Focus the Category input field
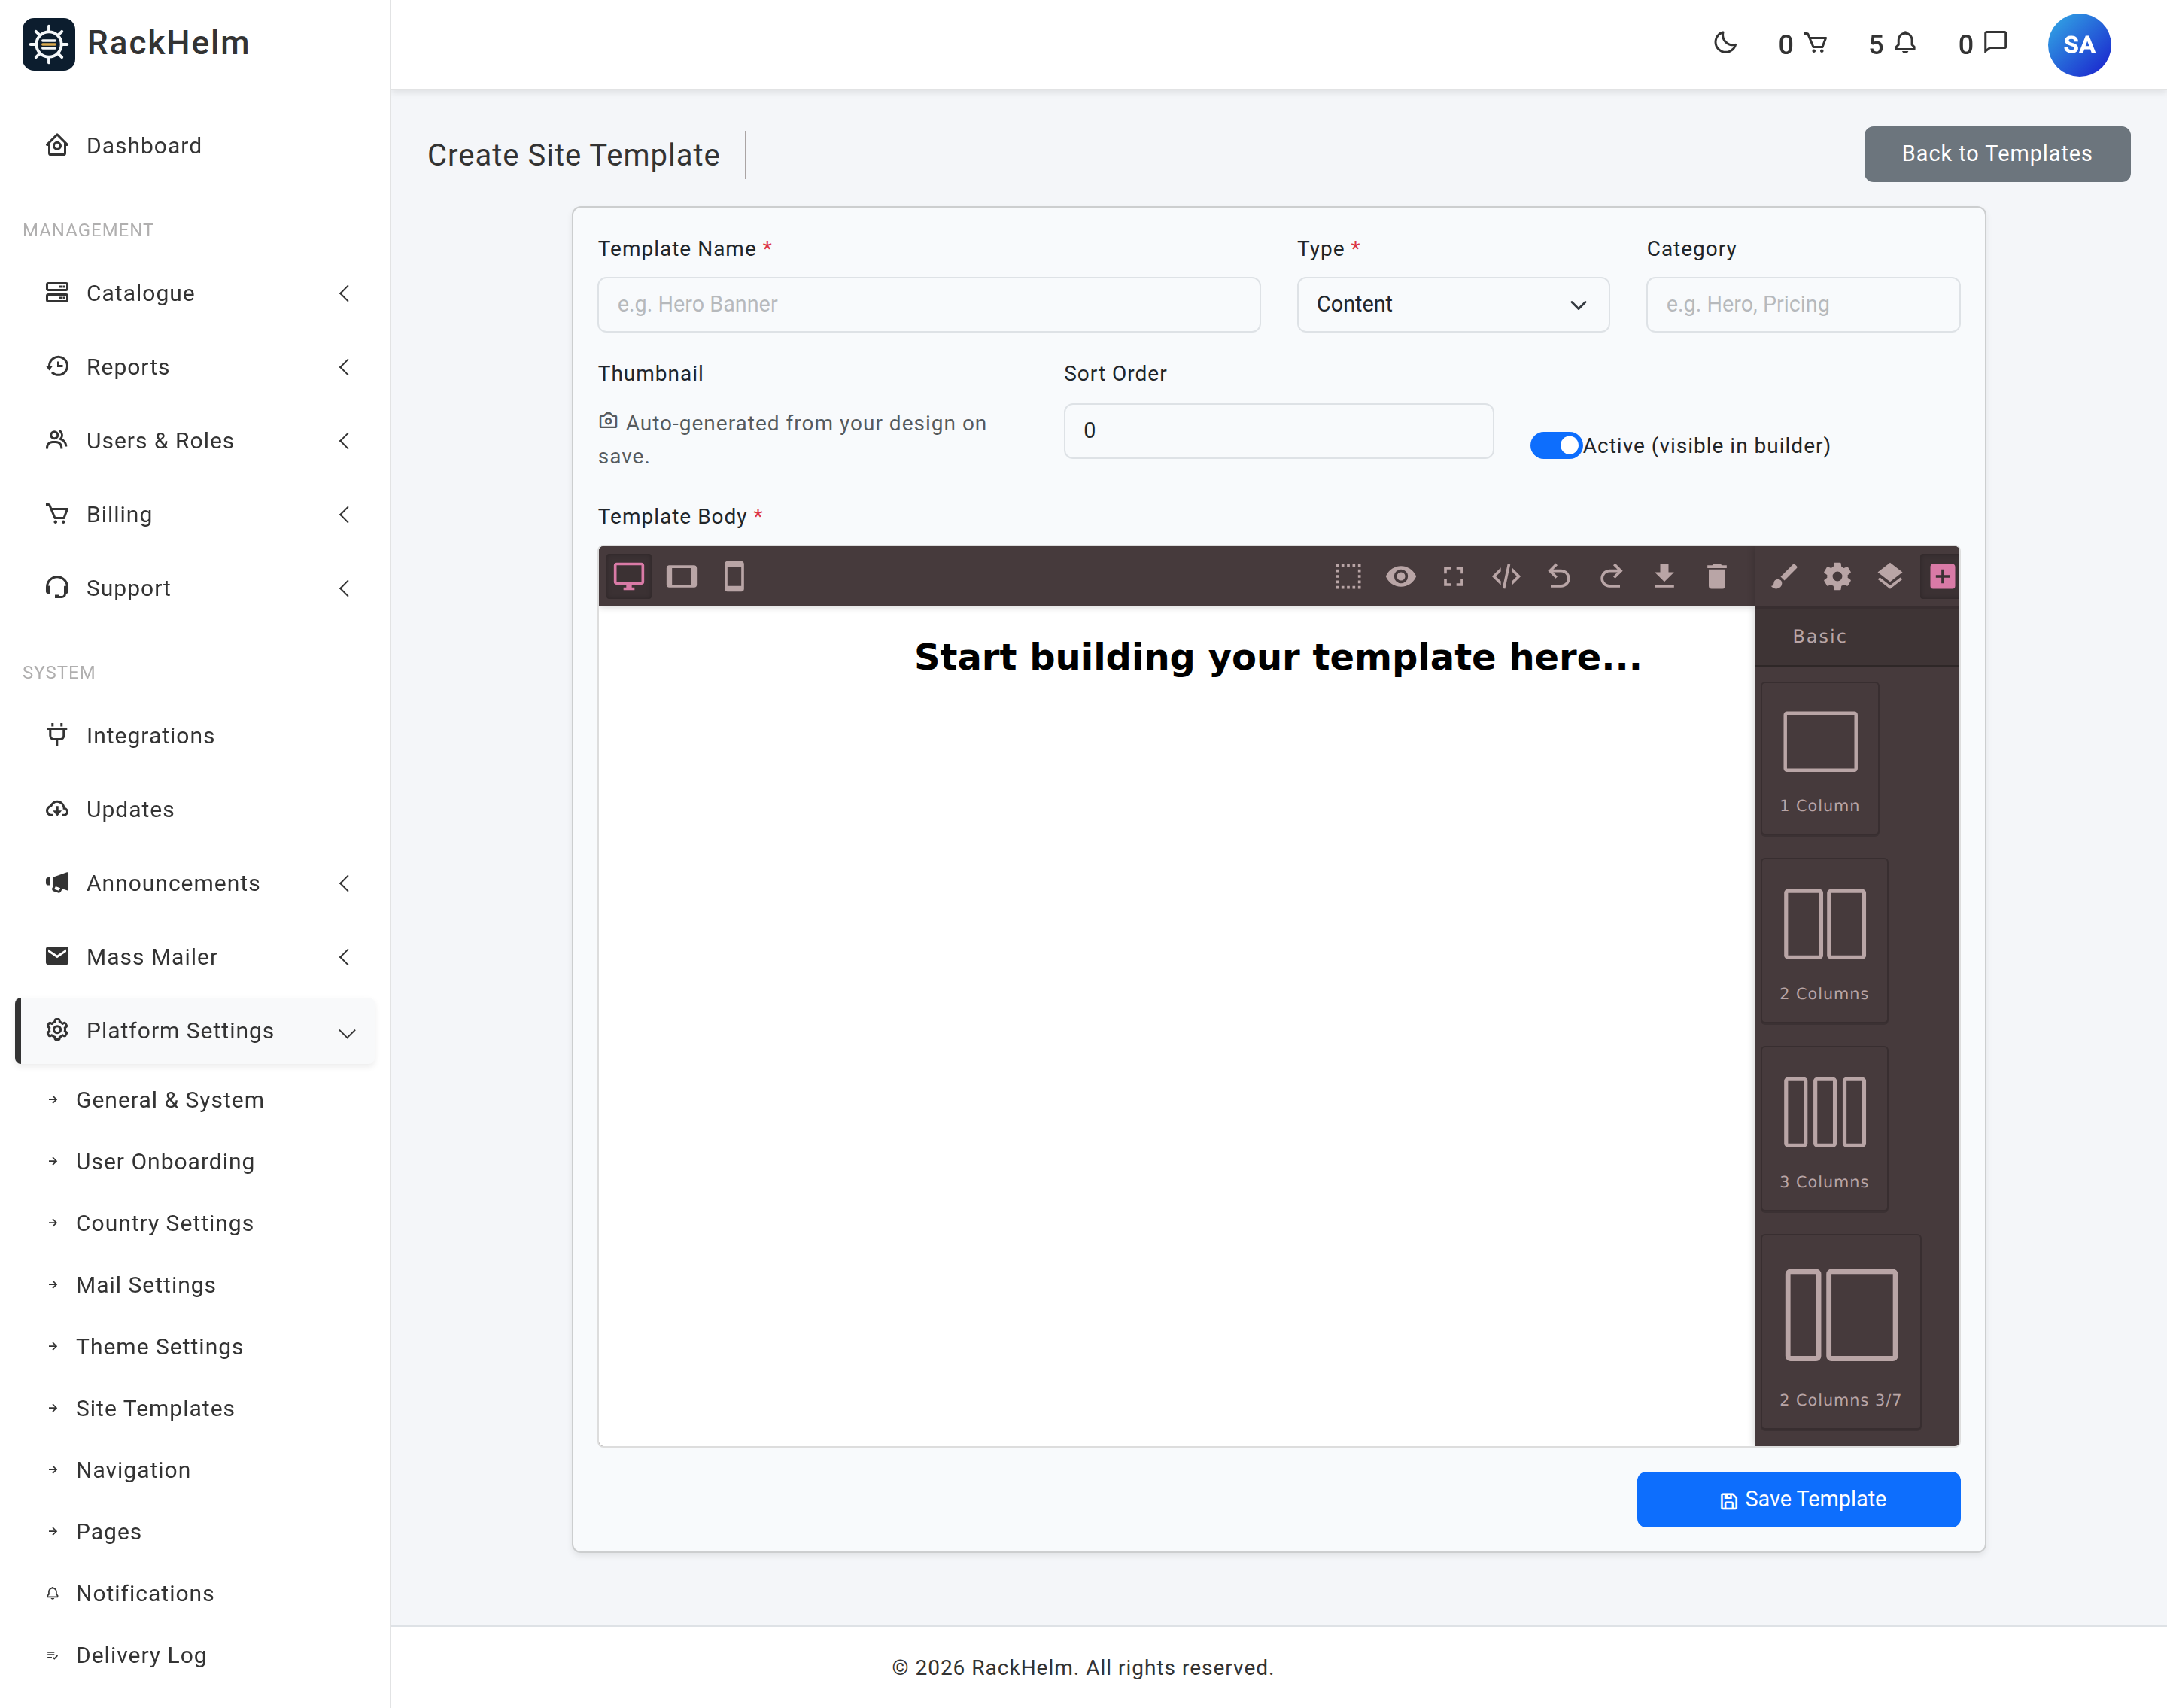The width and height of the screenshot is (2167, 1708). tap(1803, 304)
